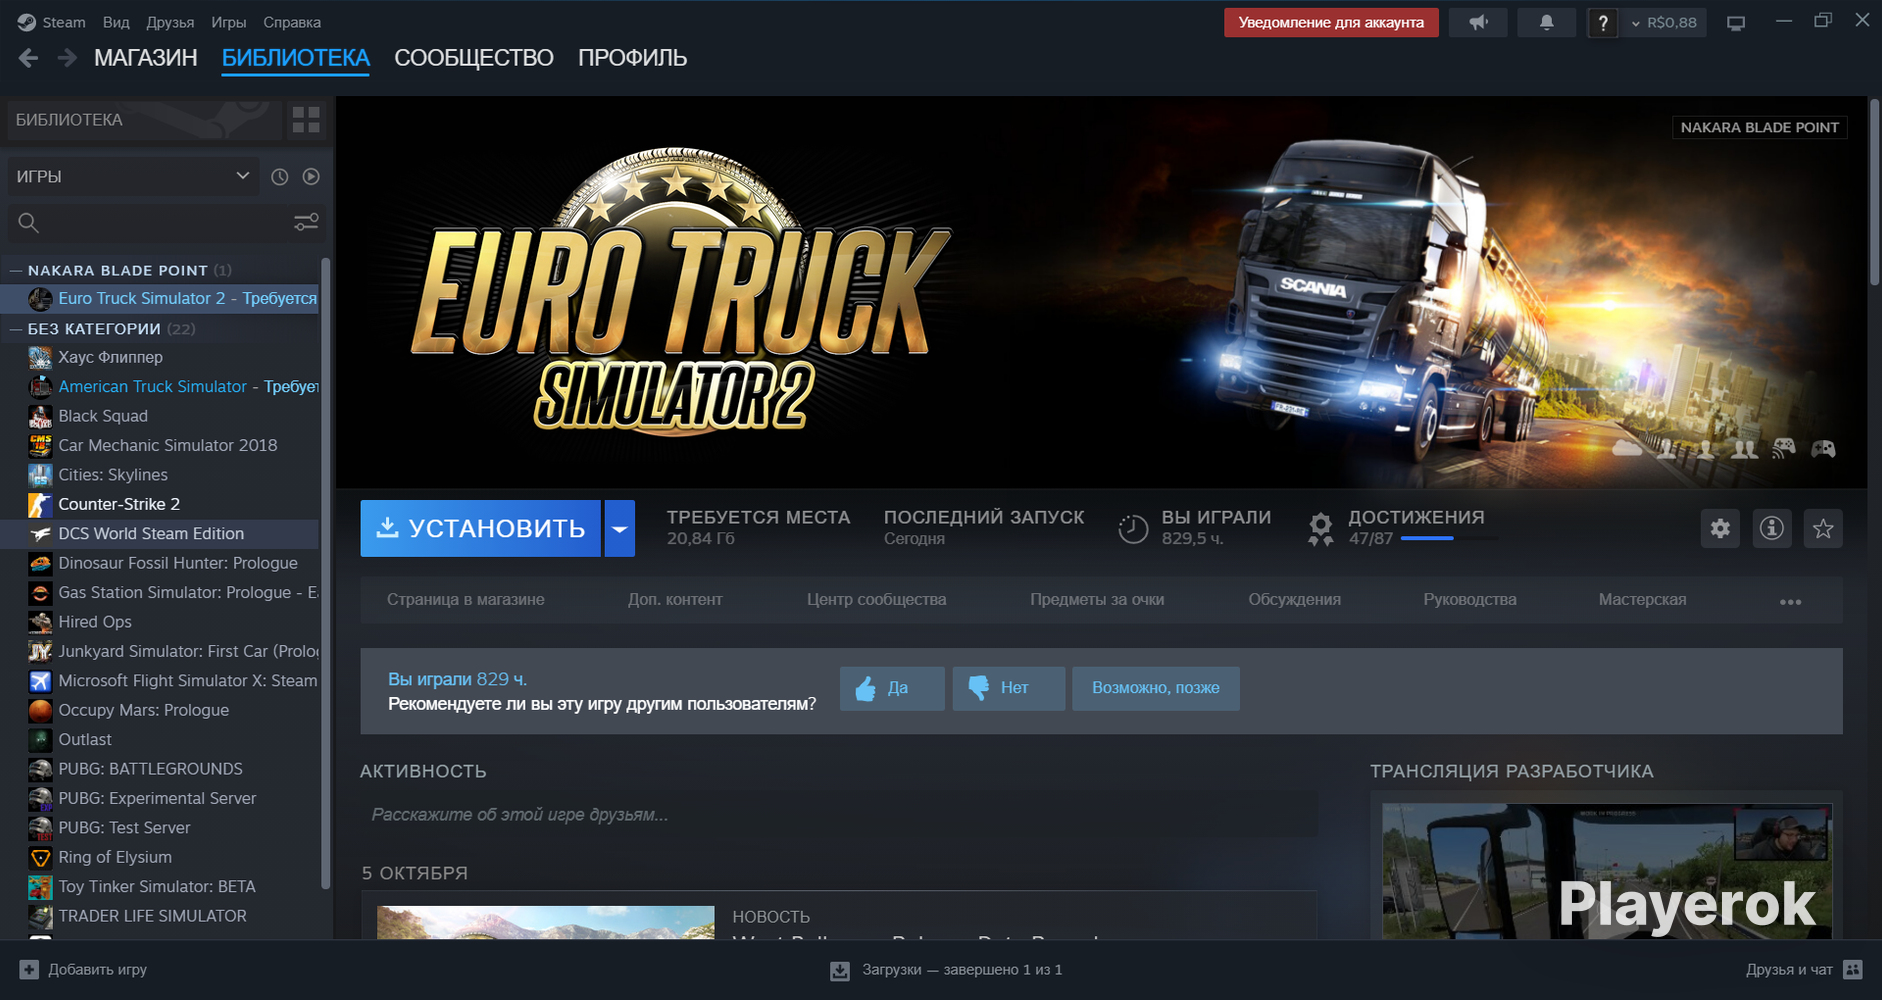1882x1000 pixels.
Task: Click the game info icon
Action: pyautogui.click(x=1771, y=529)
